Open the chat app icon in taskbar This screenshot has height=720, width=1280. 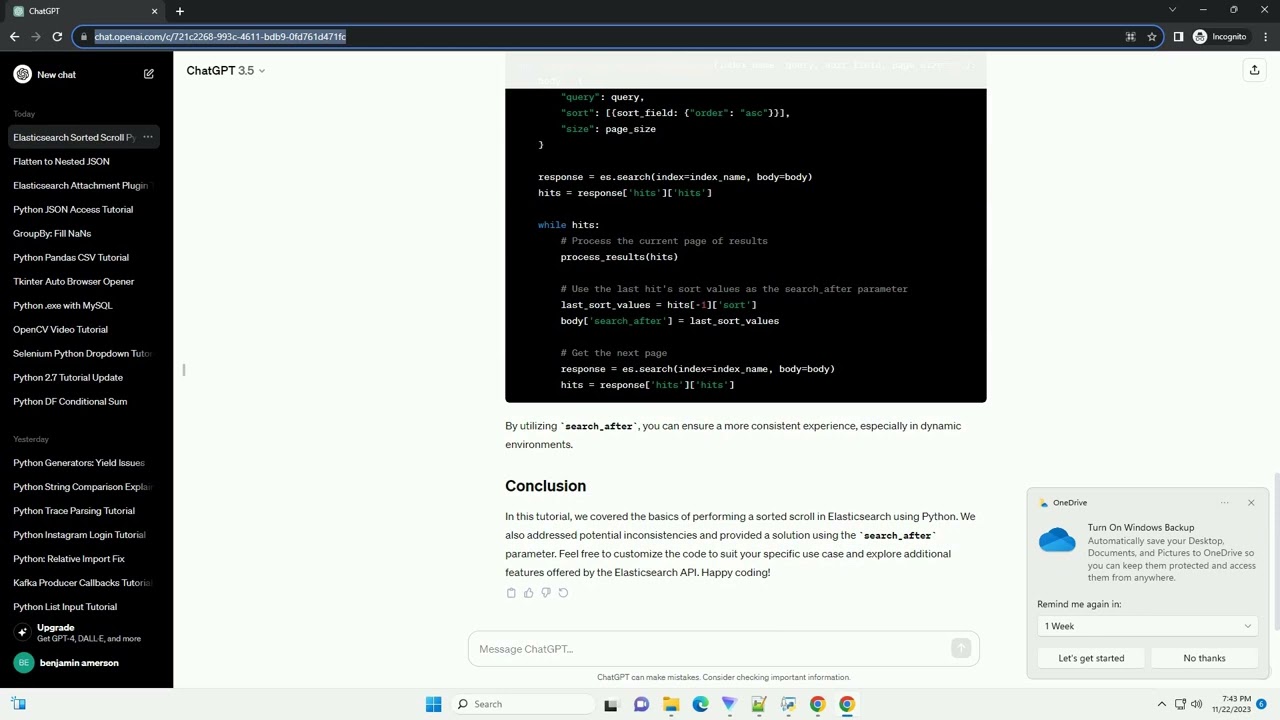point(641,704)
